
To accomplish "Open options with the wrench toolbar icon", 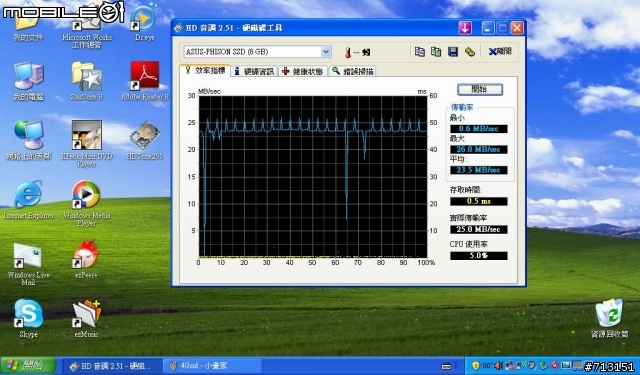I will (470, 51).
